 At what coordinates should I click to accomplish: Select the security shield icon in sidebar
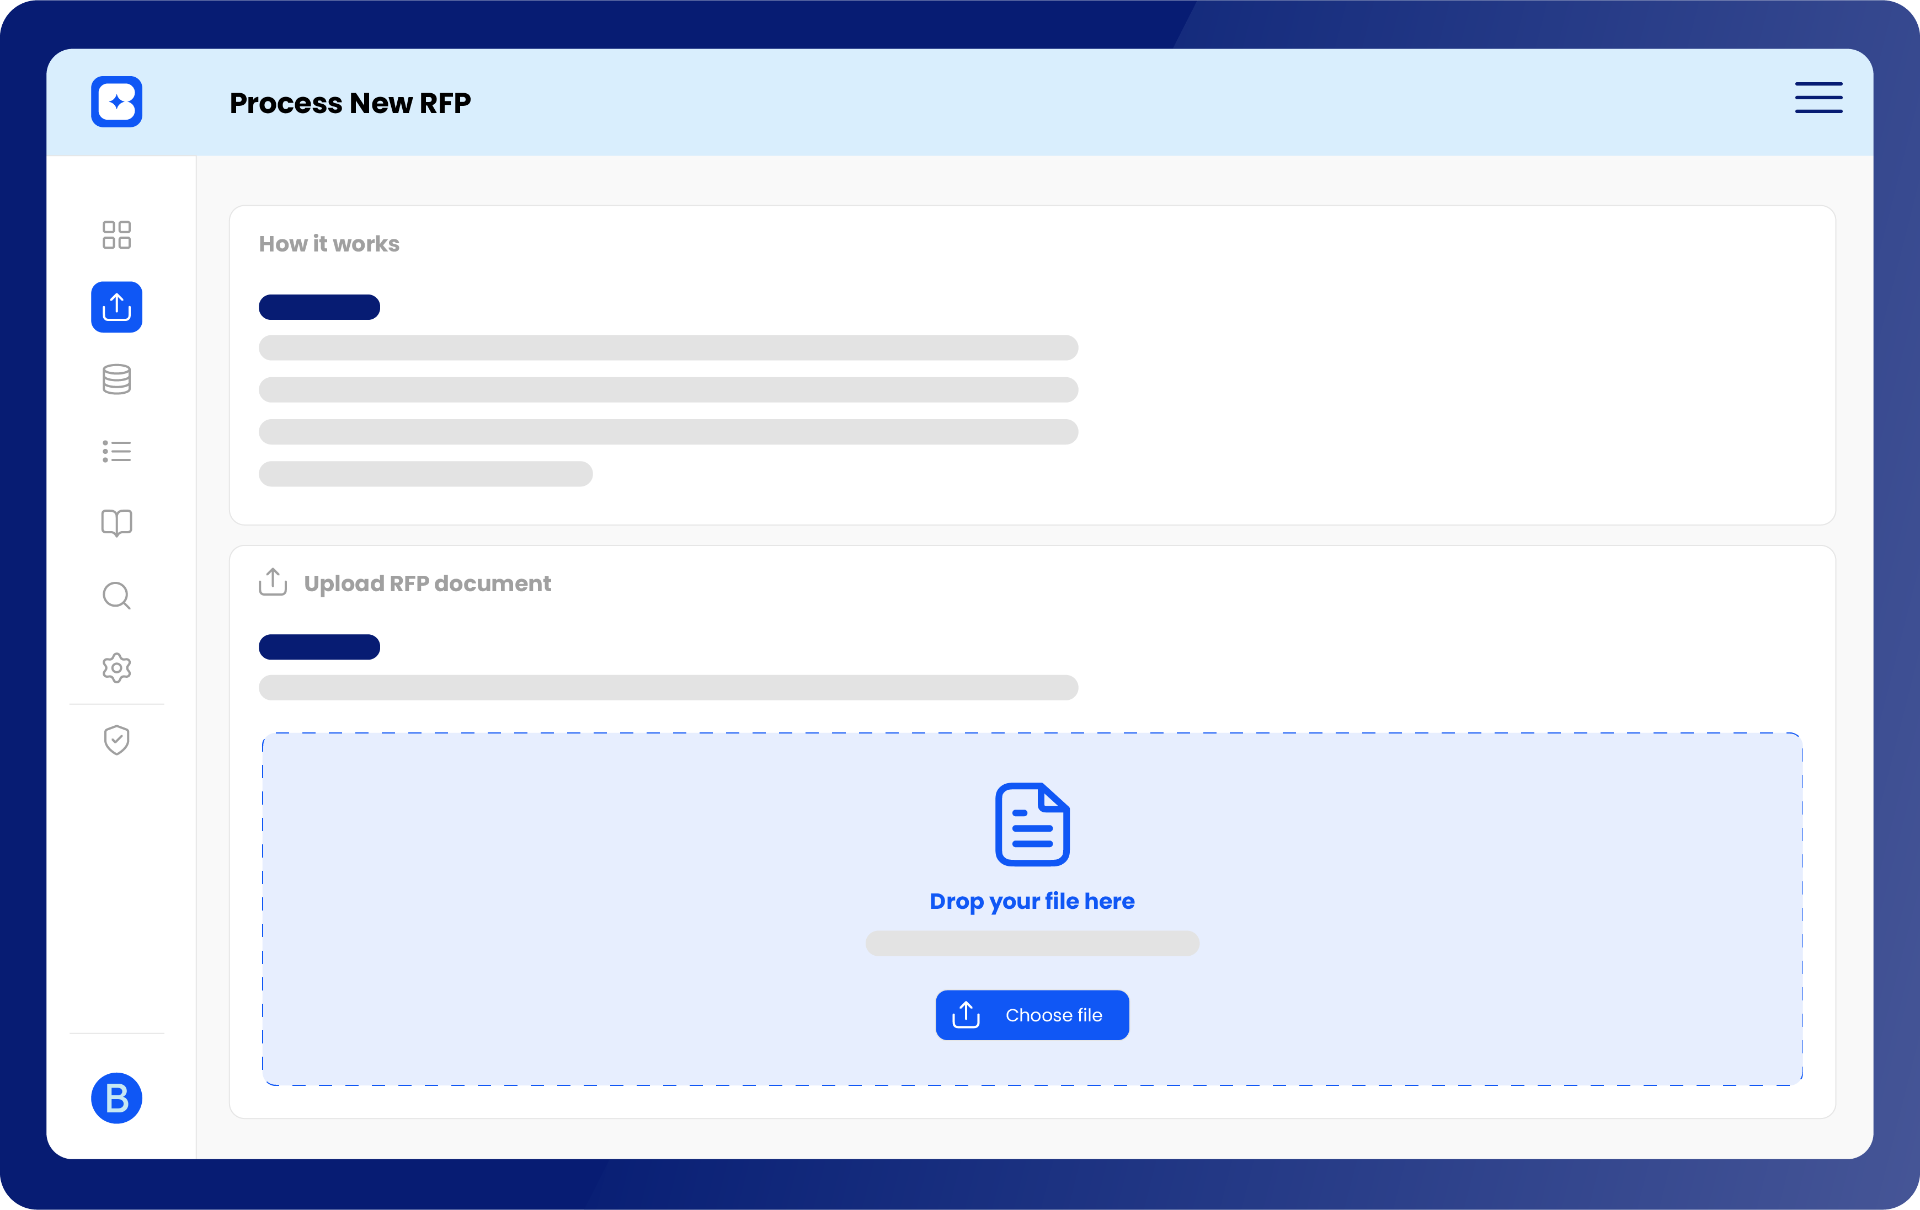(116, 740)
